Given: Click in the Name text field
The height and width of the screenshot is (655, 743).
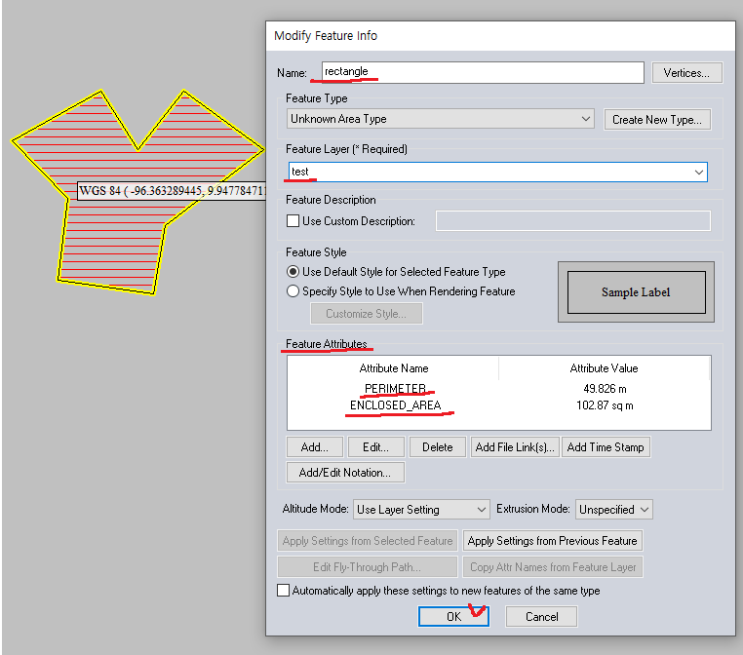Looking at the screenshot, I should click(x=482, y=72).
